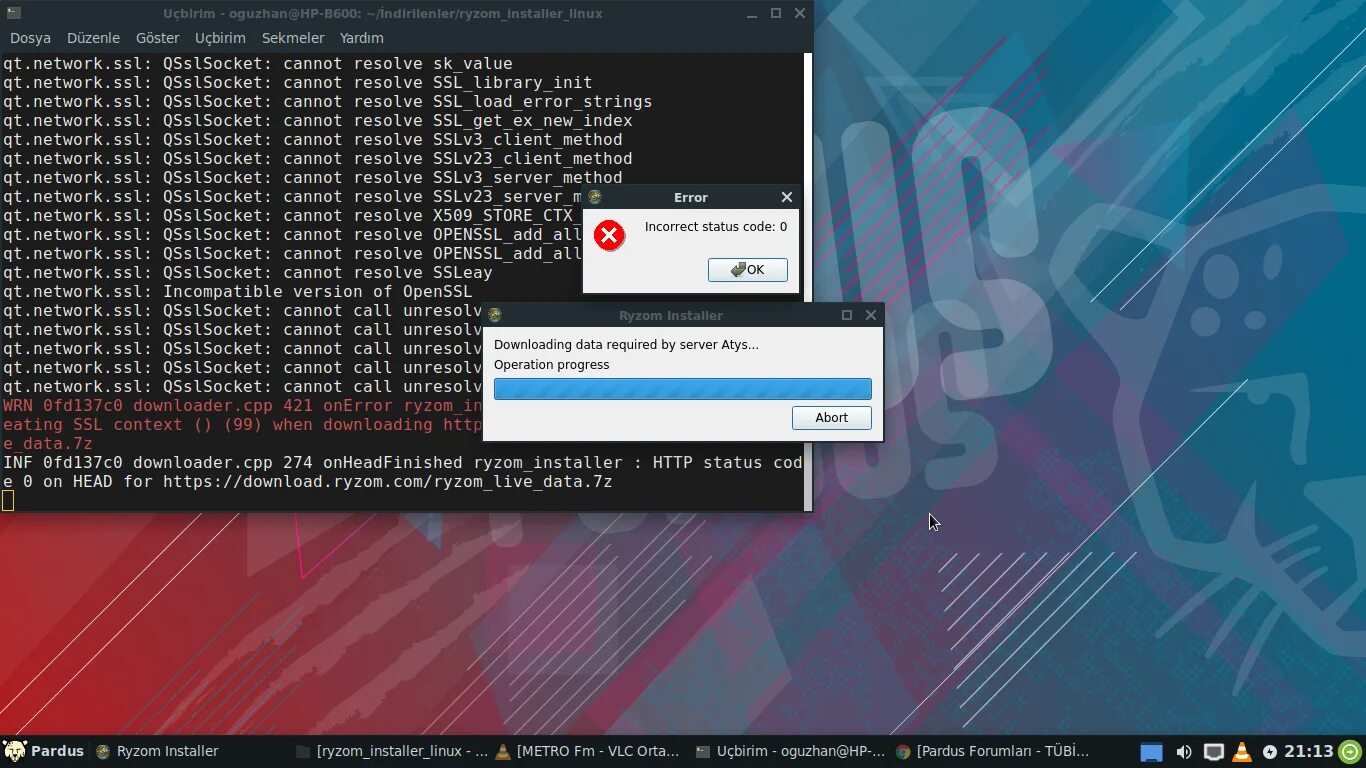Click the network monitor tray icon
1366x768 pixels.
[x=1213, y=752]
